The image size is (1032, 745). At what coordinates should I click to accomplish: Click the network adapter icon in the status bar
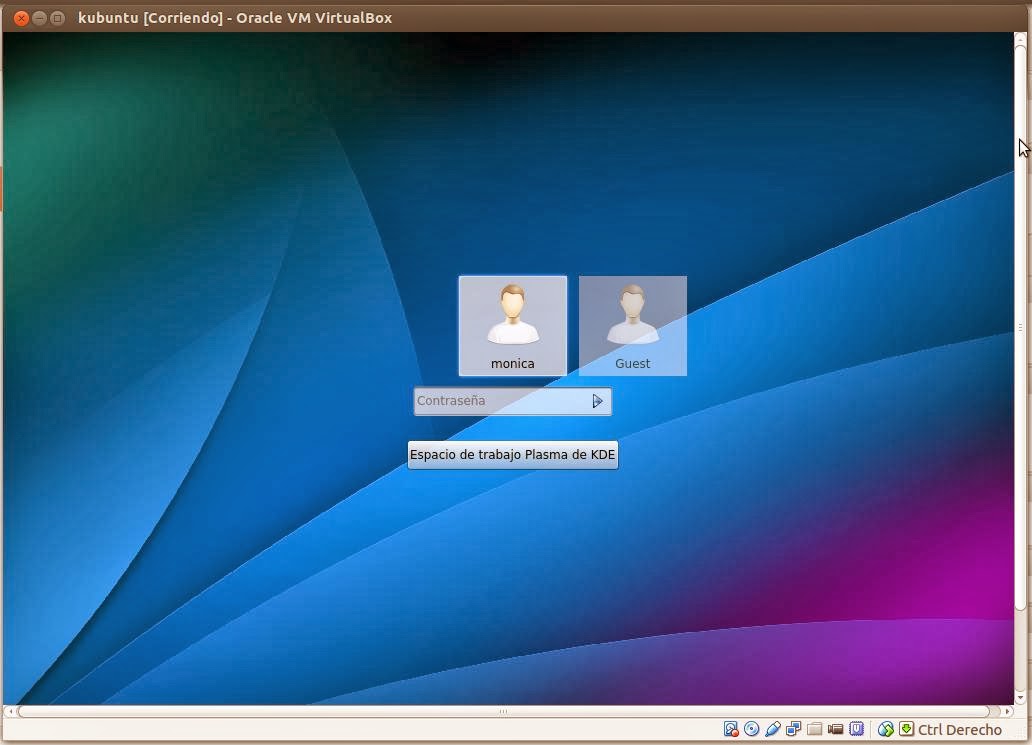pyautogui.click(x=794, y=729)
